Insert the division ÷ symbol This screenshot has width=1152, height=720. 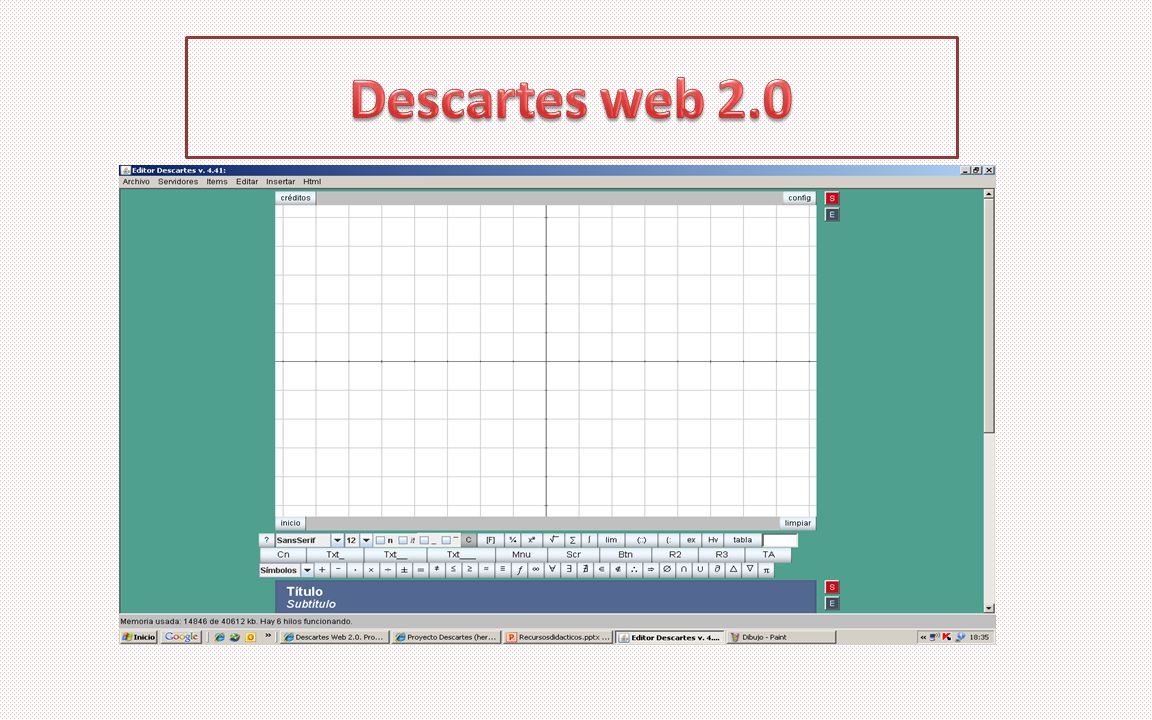pos(388,569)
